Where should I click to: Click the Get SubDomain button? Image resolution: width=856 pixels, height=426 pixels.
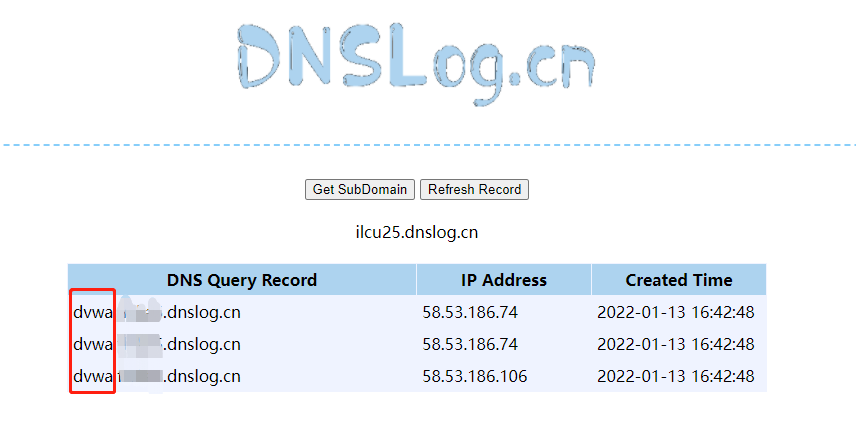360,190
